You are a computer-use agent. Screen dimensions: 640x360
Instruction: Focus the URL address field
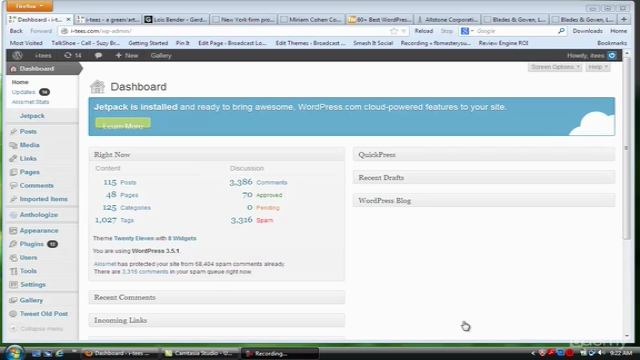[229, 31]
